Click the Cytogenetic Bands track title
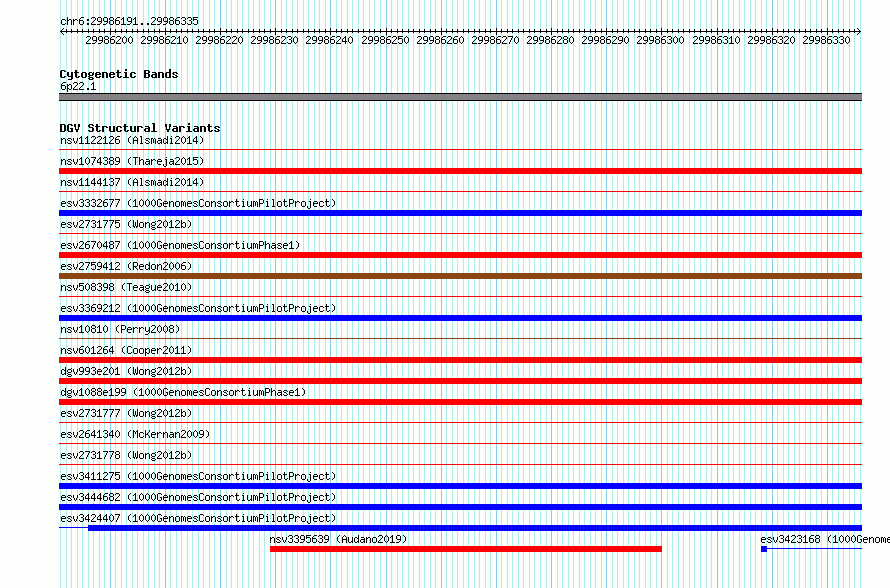This screenshot has height=588, width=890. point(119,74)
